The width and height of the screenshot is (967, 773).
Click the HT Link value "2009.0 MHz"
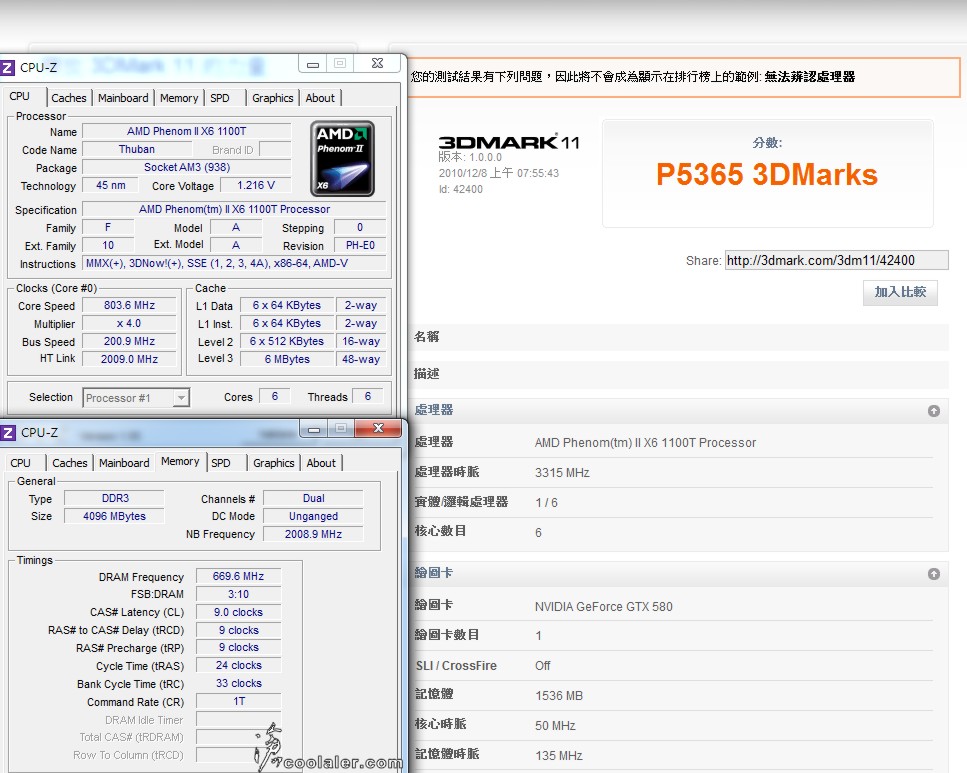coord(130,359)
